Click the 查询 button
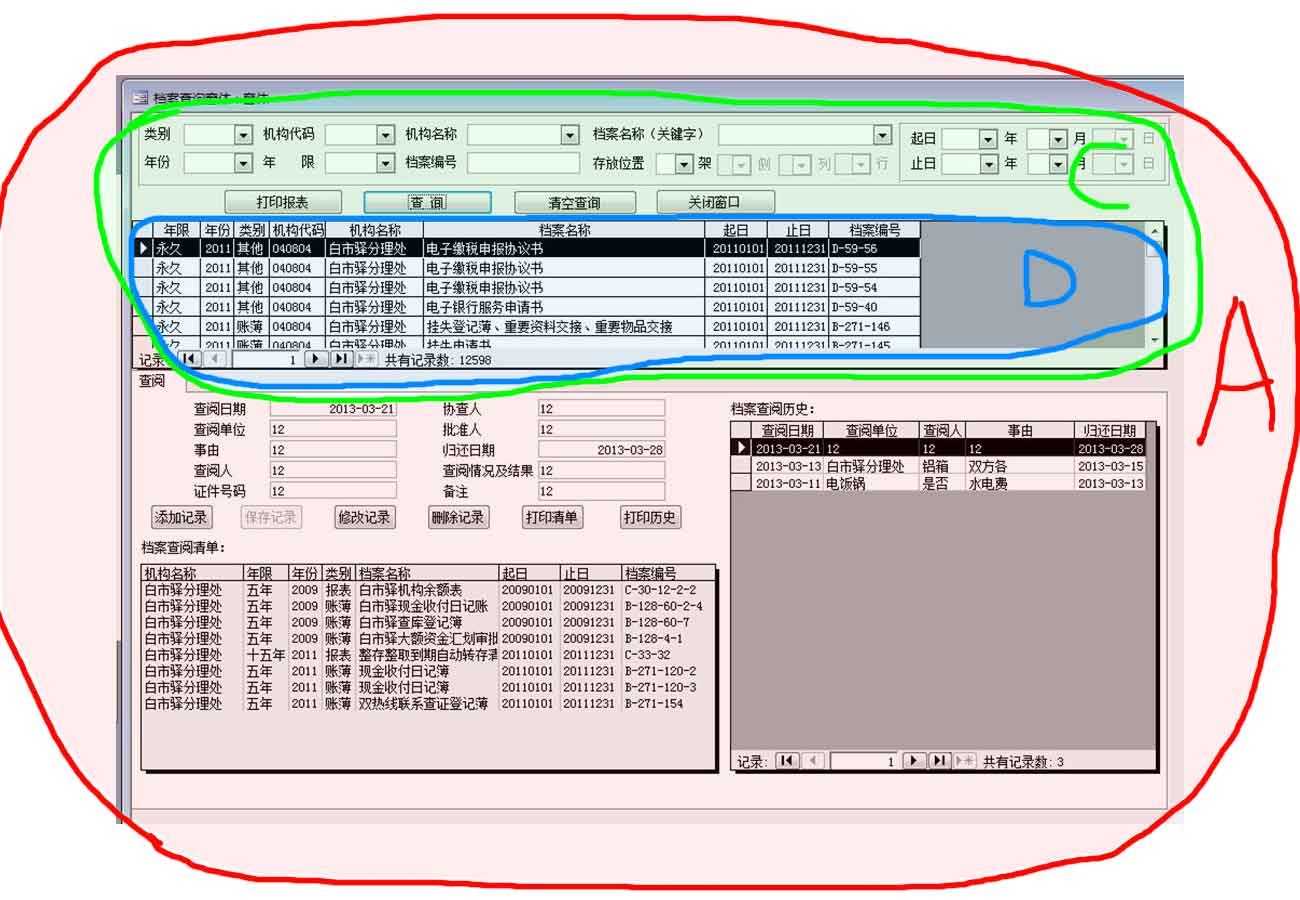 tap(427, 203)
